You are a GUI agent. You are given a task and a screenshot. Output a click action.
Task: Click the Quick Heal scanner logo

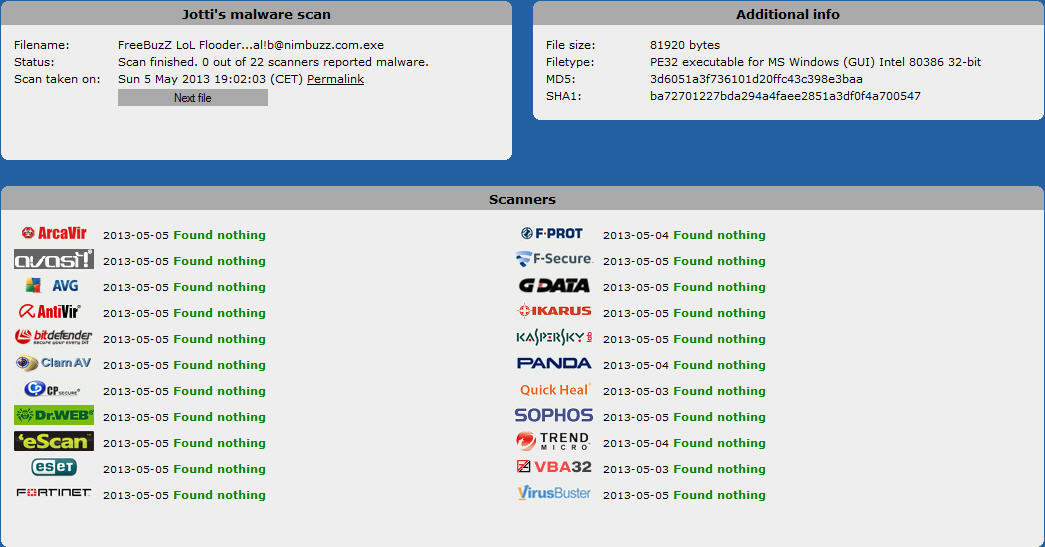555,390
